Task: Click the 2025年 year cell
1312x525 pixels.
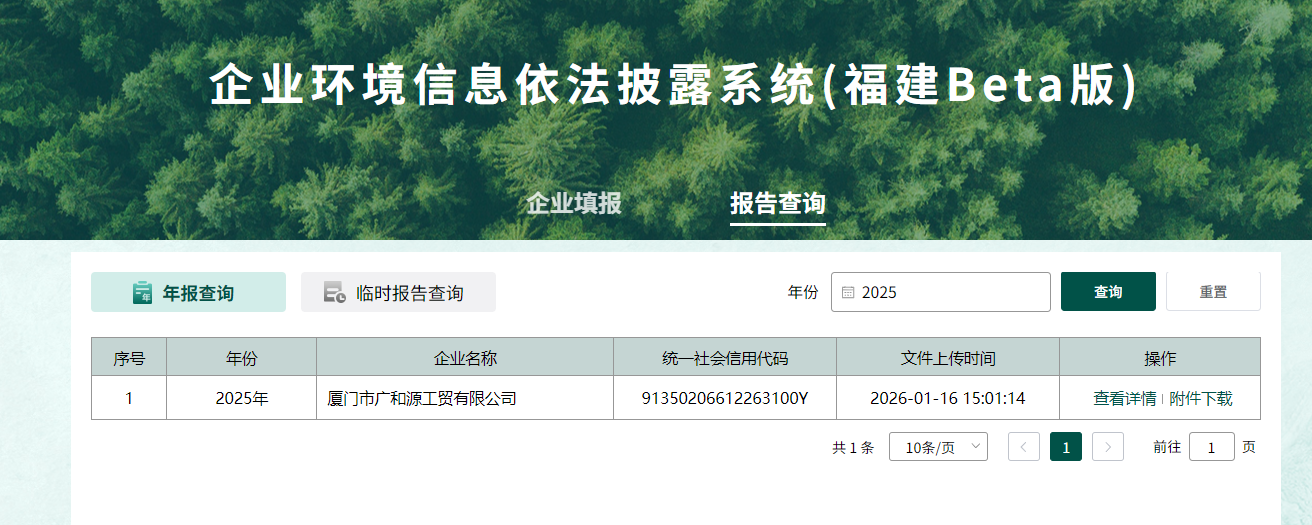Action: [x=242, y=398]
